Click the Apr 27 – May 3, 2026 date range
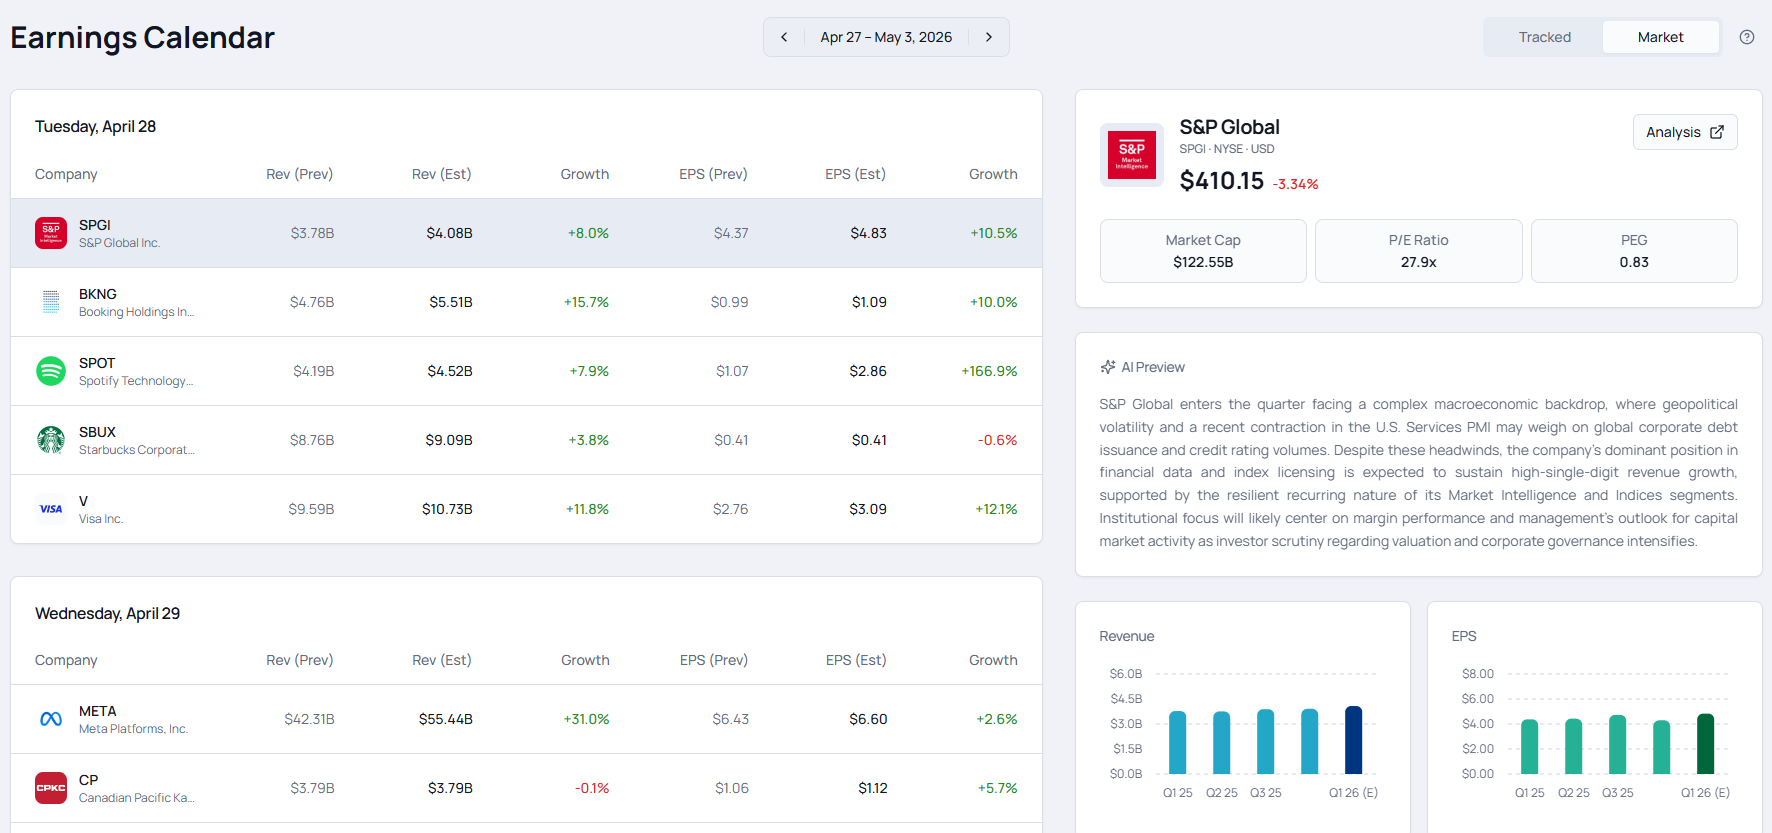This screenshot has height=833, width=1772. (x=886, y=37)
